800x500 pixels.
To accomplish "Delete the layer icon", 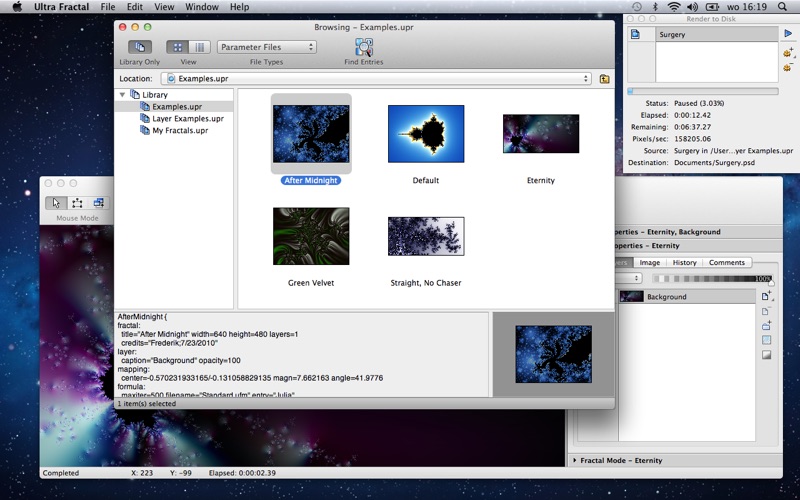I will pyautogui.click(x=766, y=311).
